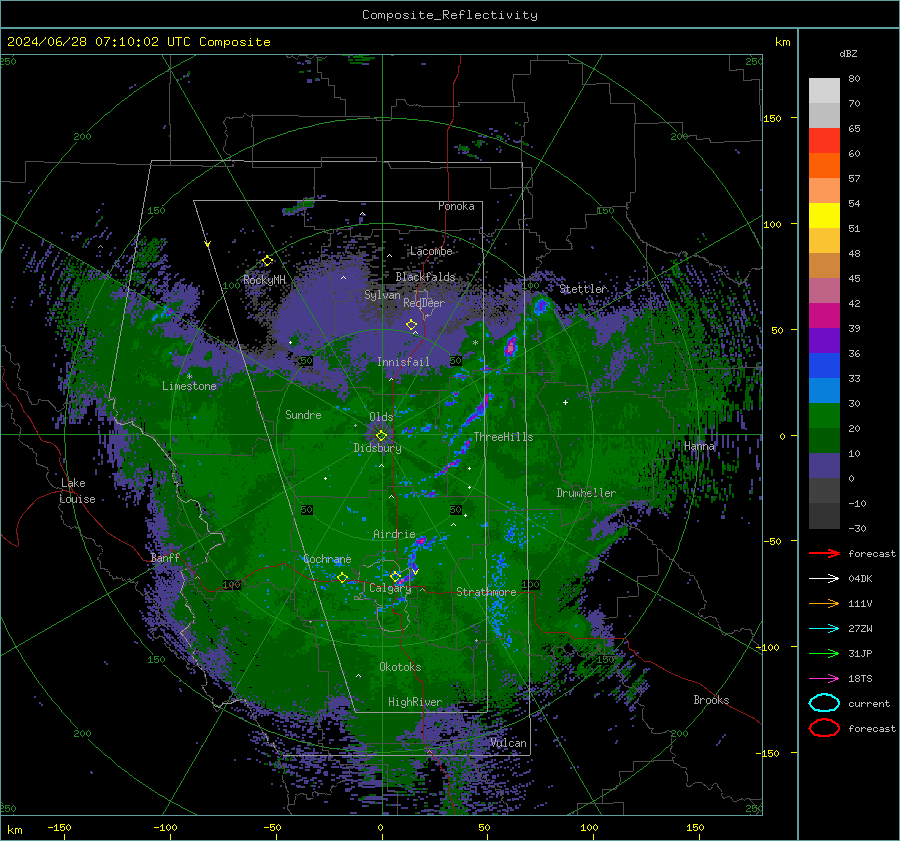Select the purple dBZ swatch above 36
900x841 pixels.
point(824,340)
